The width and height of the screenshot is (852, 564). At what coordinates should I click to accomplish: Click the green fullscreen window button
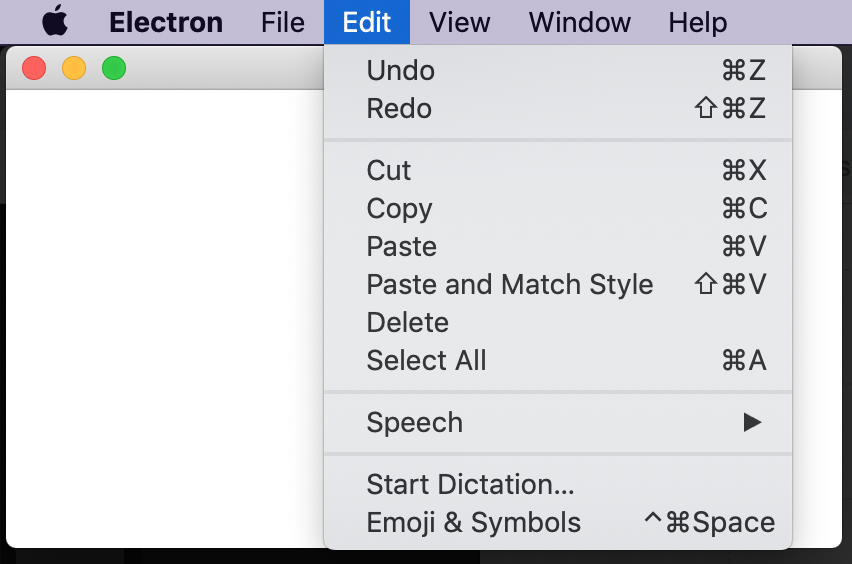pyautogui.click(x=114, y=68)
